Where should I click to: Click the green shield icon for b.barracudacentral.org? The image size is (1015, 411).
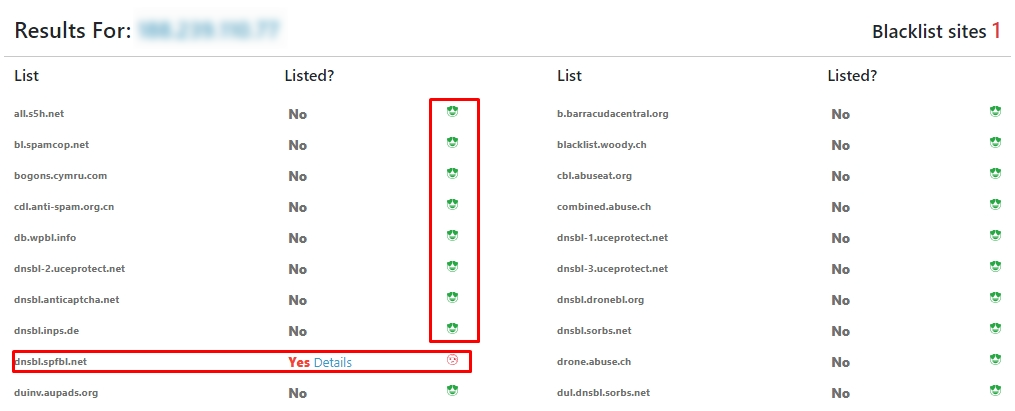[x=995, y=111]
